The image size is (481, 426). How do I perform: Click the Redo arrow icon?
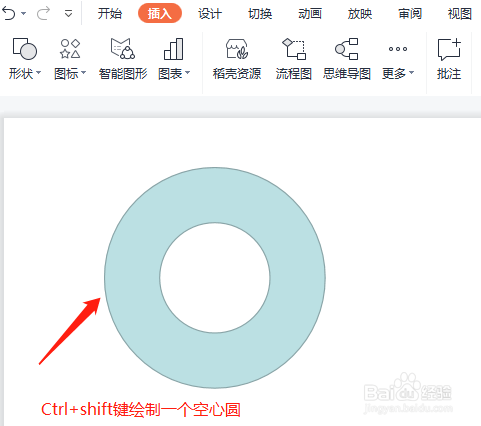point(43,14)
